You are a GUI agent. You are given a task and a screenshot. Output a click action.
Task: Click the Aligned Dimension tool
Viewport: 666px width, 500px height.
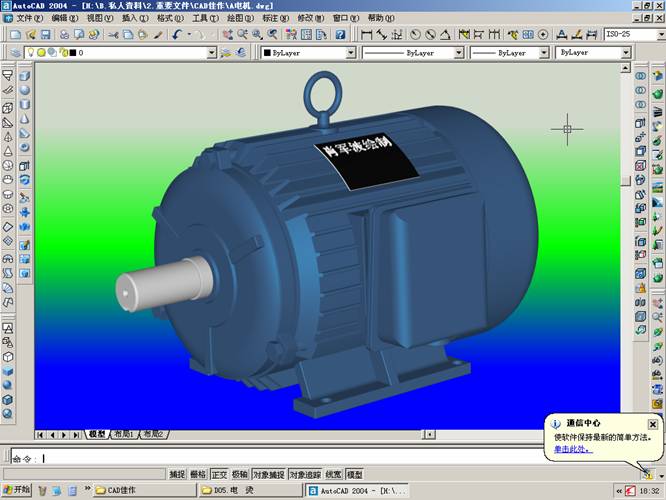point(381,35)
